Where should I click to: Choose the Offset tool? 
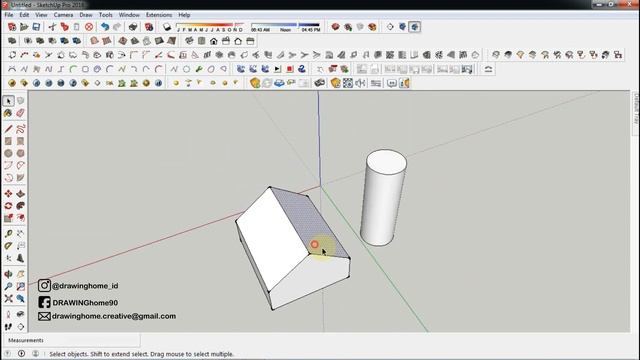tap(20, 218)
